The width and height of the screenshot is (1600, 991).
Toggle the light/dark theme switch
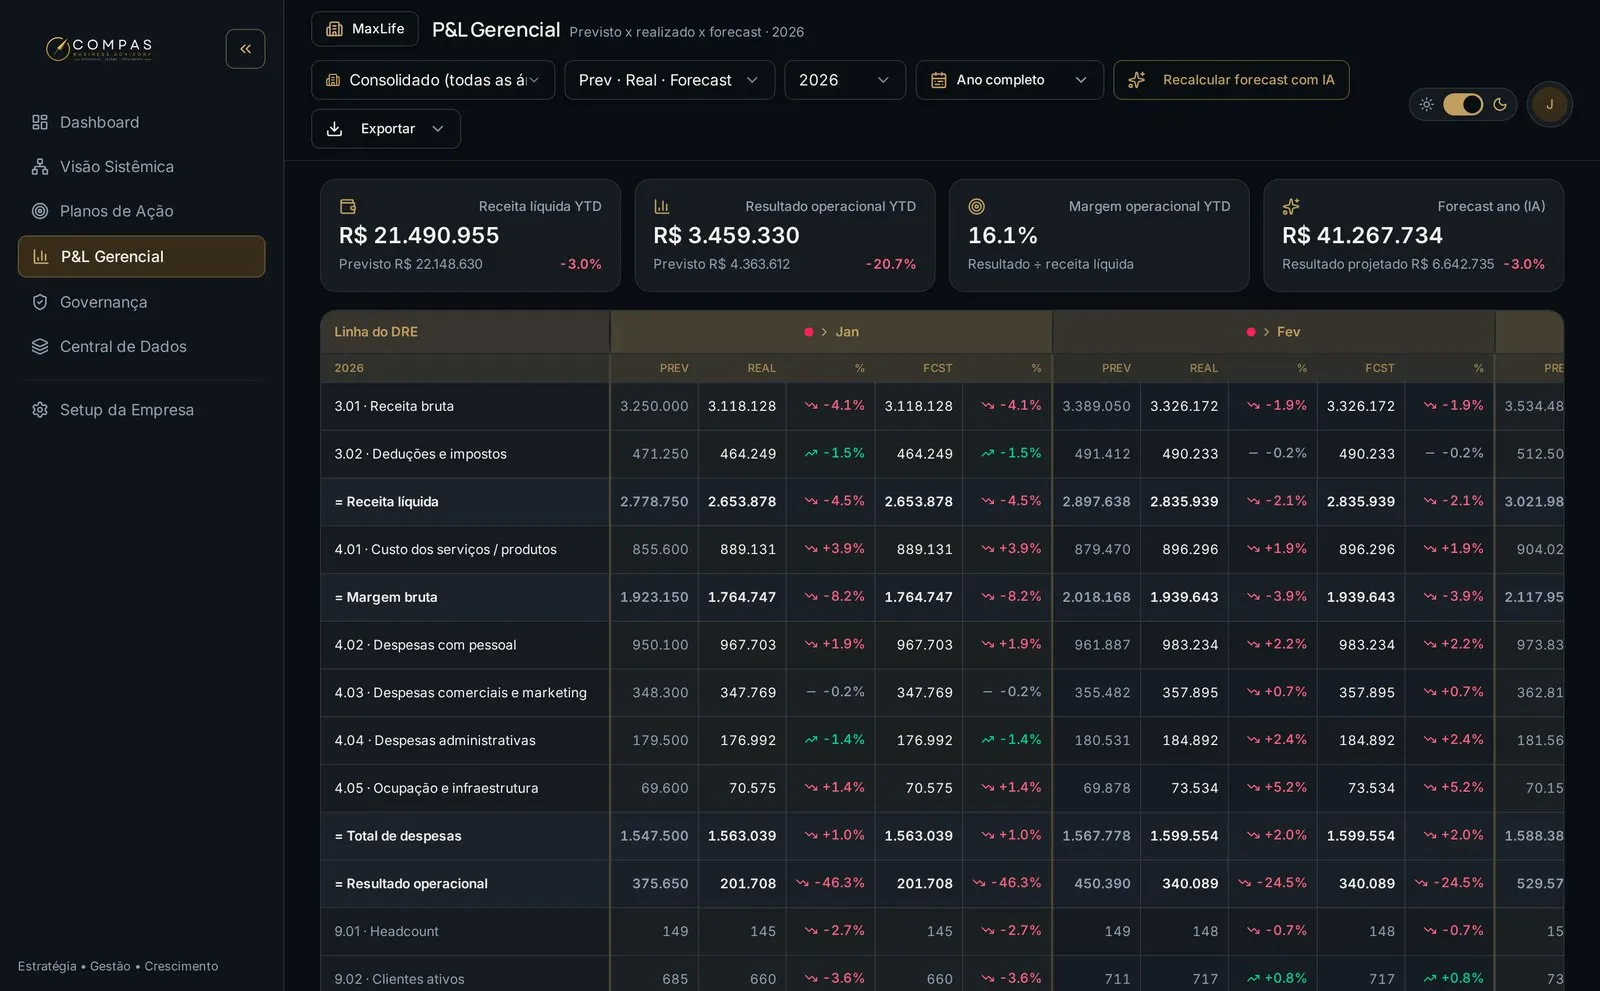1462,104
